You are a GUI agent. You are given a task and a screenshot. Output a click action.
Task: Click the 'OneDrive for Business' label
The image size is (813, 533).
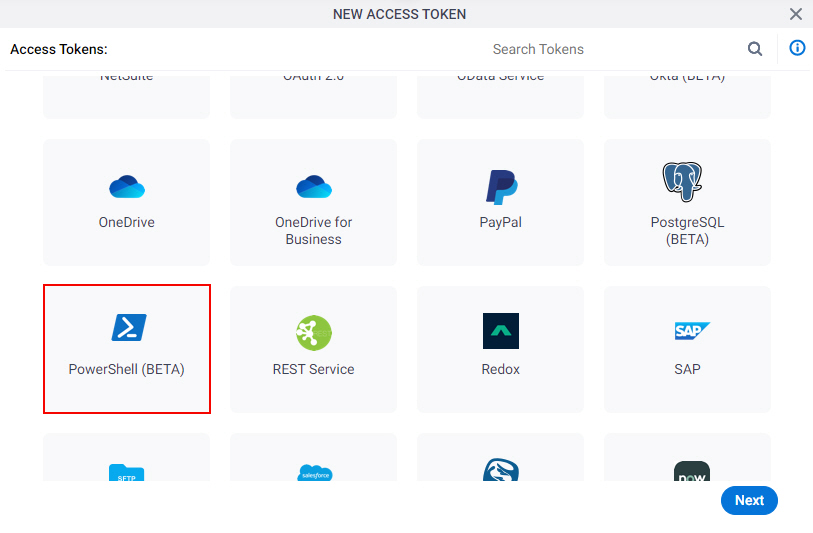click(314, 231)
